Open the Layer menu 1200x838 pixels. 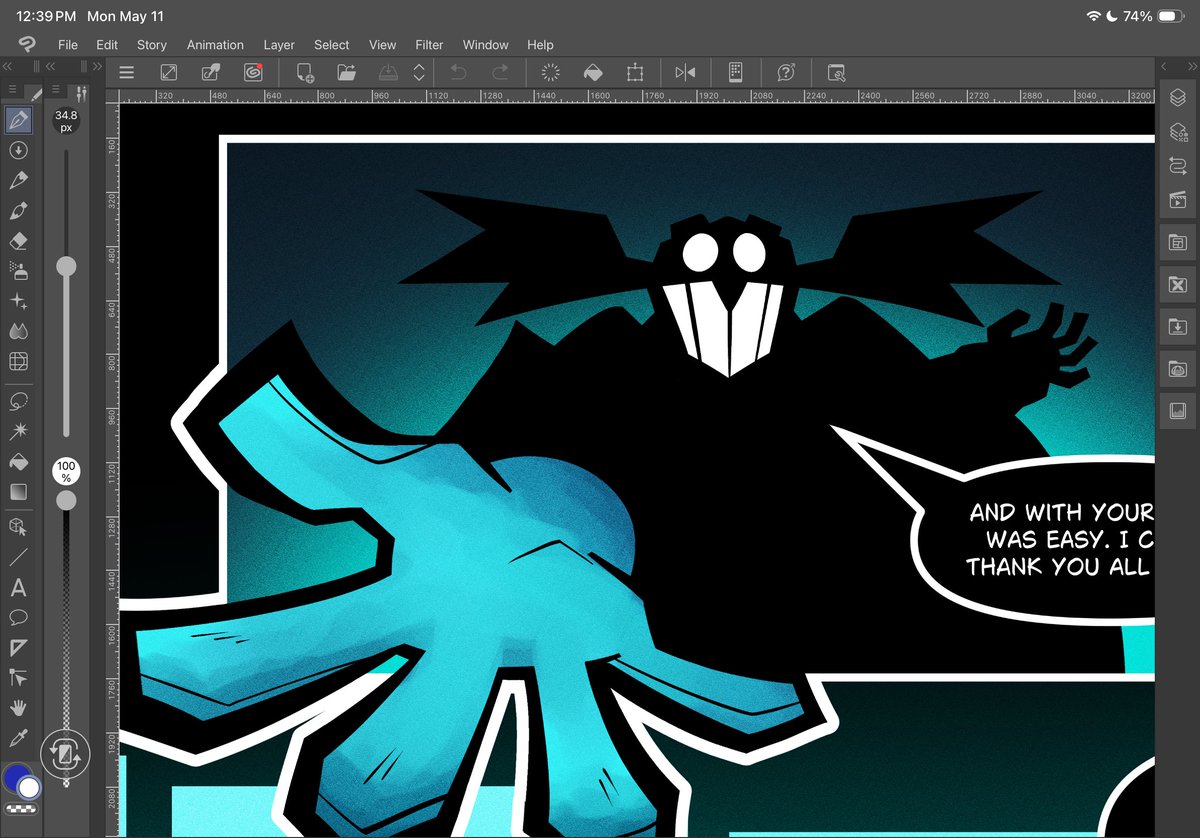coord(279,45)
